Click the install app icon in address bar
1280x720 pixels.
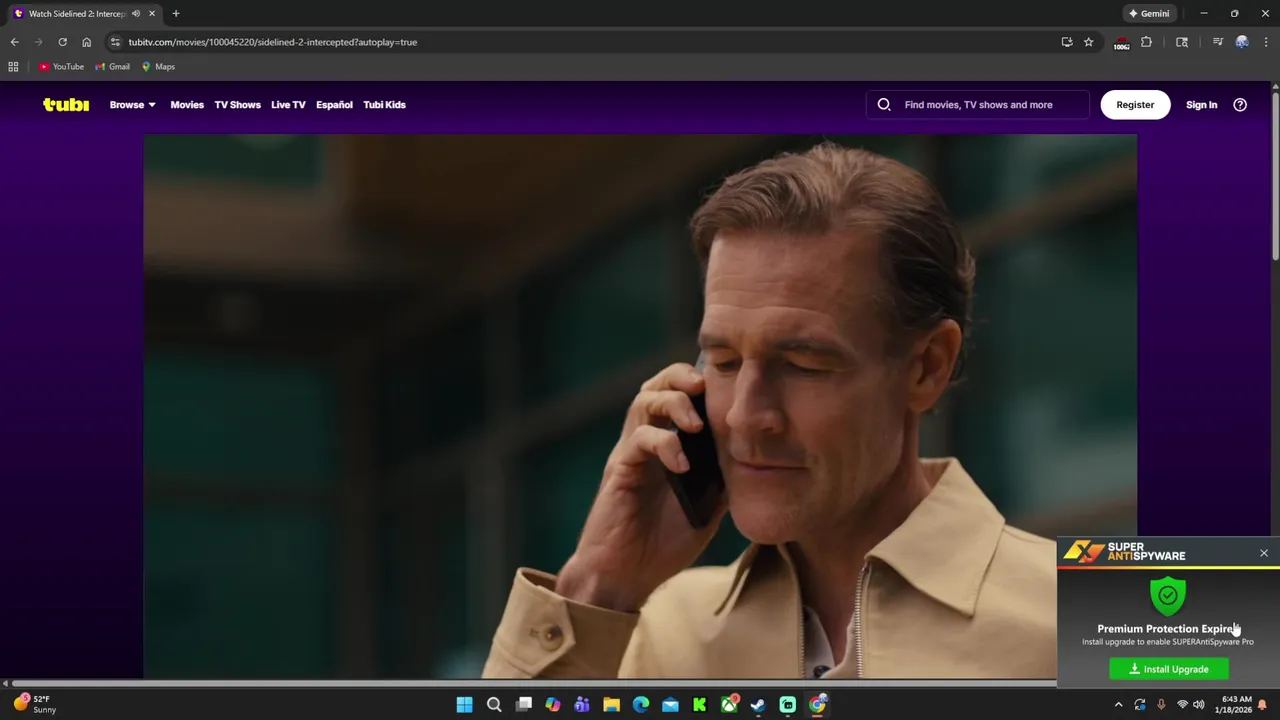(1067, 42)
